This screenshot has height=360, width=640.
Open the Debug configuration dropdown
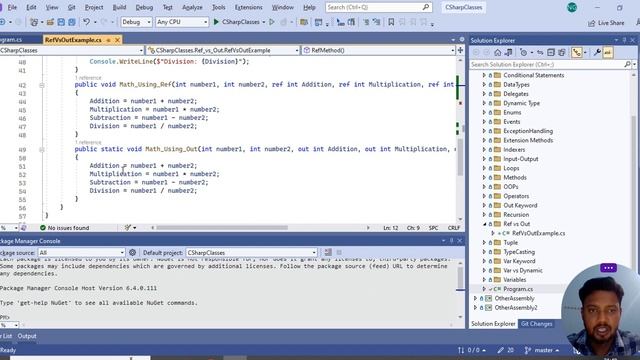point(136,22)
